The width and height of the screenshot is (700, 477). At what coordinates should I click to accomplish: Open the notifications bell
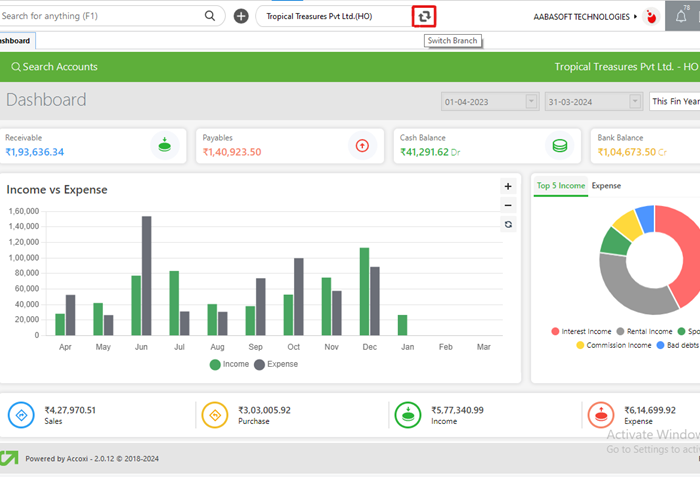click(x=681, y=16)
